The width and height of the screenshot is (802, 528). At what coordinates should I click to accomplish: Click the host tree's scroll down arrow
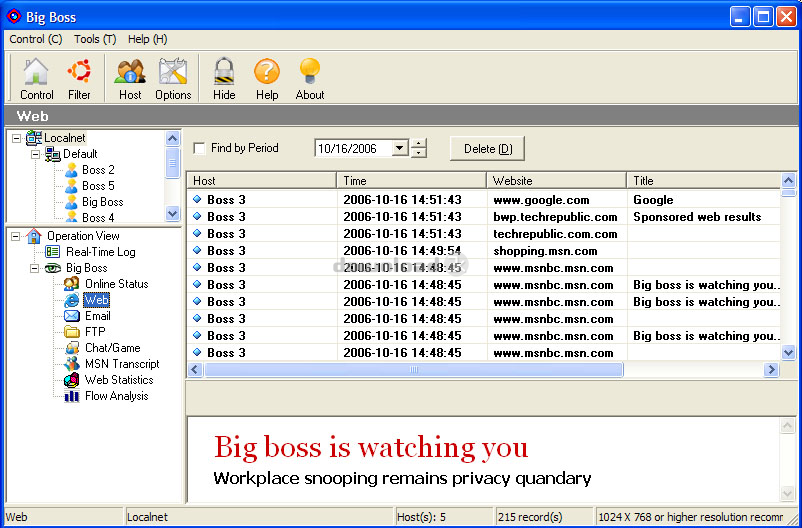click(173, 213)
